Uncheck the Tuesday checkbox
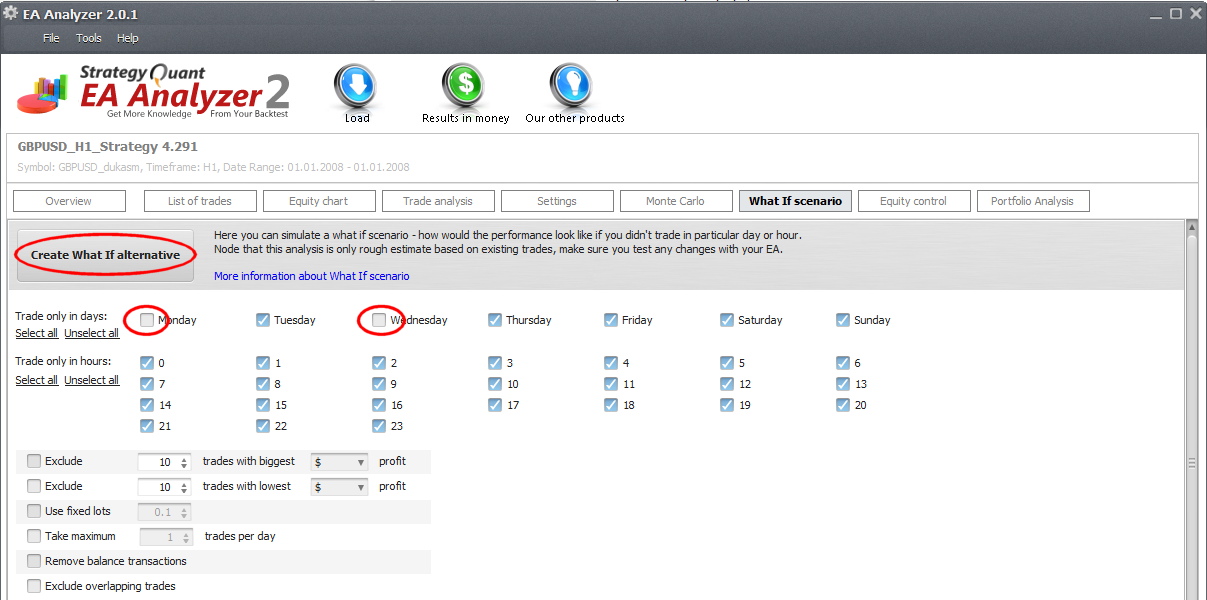 tap(263, 320)
